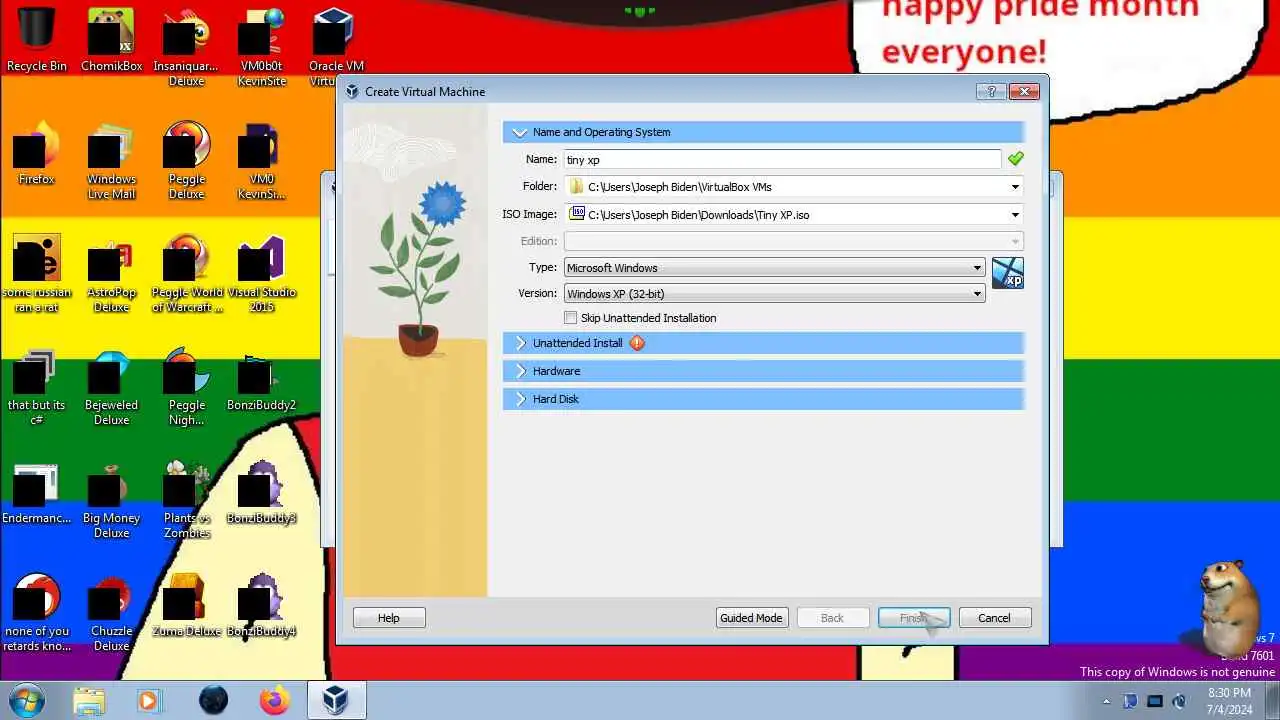This screenshot has width=1280, height=720.
Task: Select the Big Money Deluxe desktop icon
Action: 111,499
